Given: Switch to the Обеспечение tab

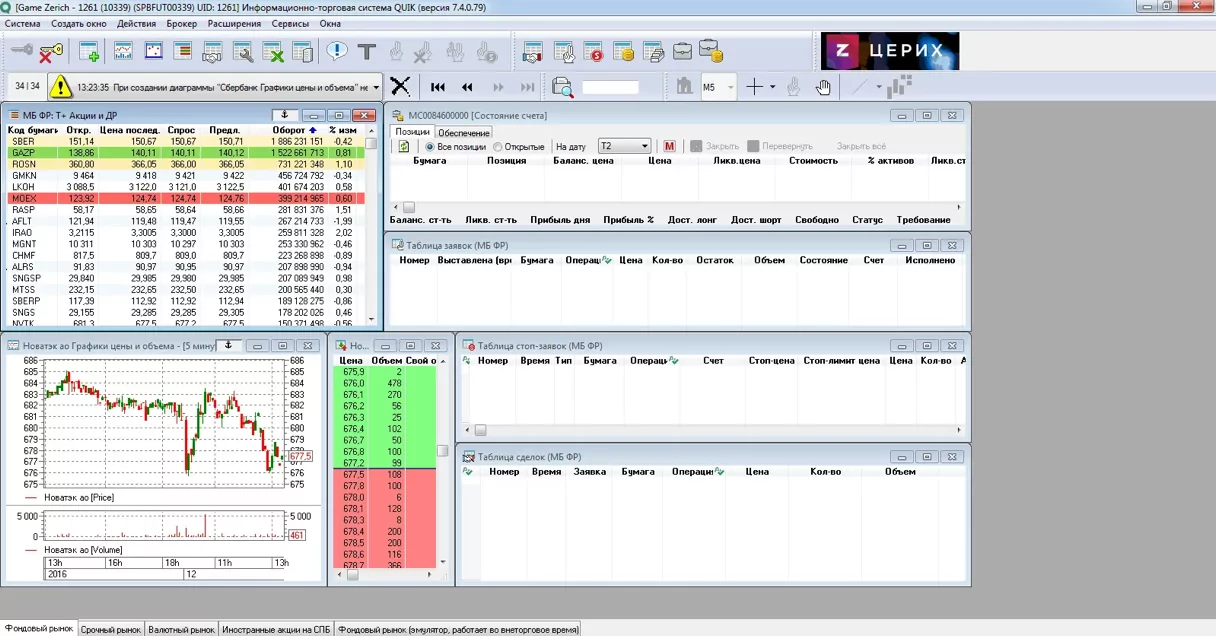Looking at the screenshot, I should coord(464,132).
